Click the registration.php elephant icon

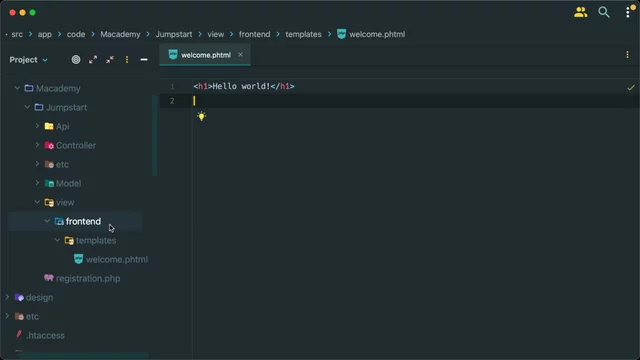click(x=49, y=278)
